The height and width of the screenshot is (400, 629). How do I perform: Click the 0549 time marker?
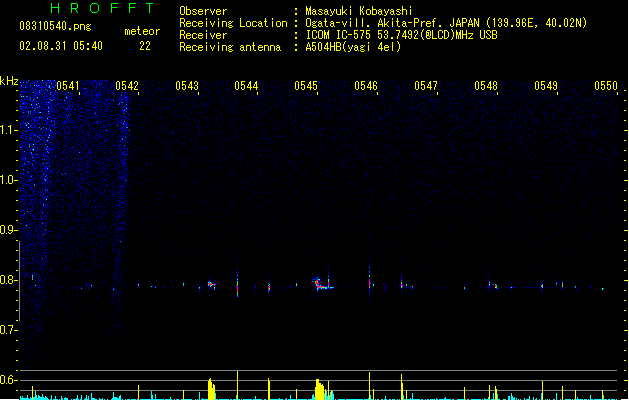[546, 86]
